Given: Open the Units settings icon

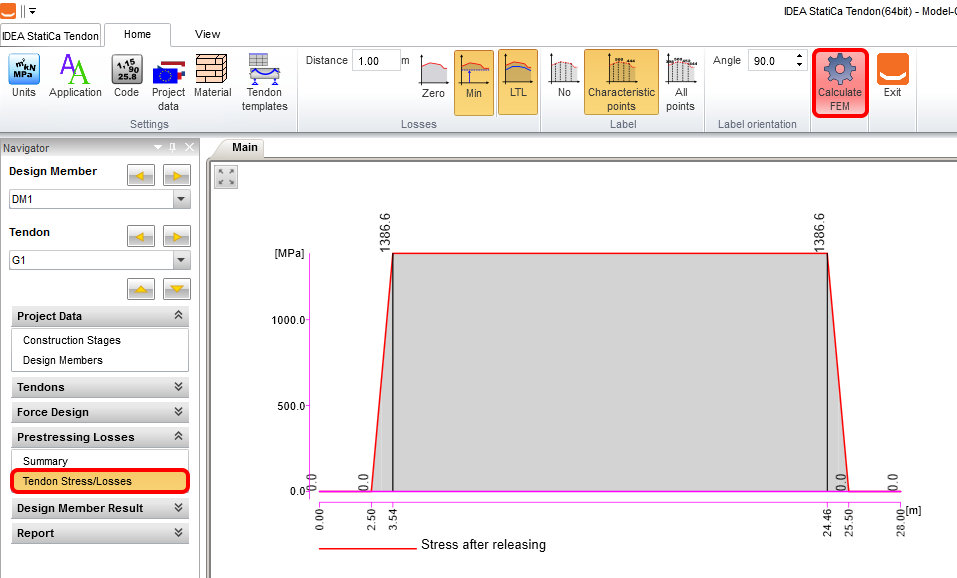Looking at the screenshot, I should click(x=24, y=77).
